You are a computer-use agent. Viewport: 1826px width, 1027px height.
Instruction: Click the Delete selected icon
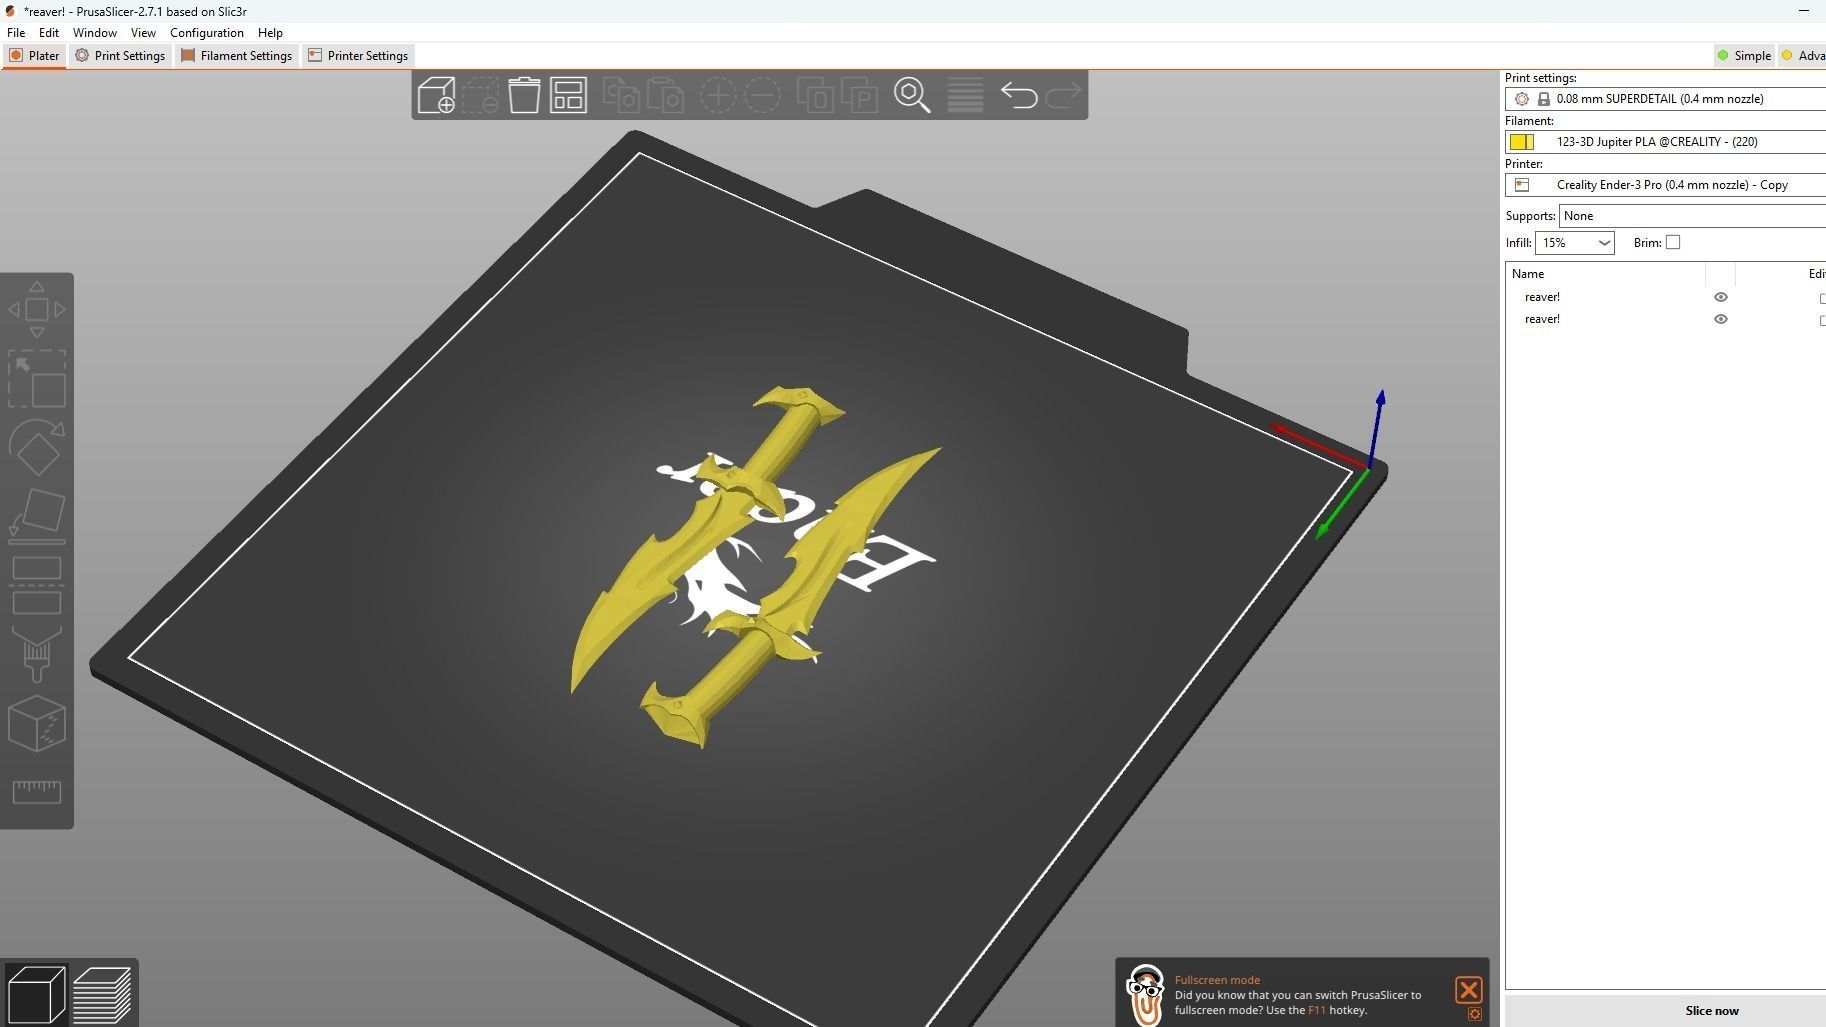pos(480,95)
